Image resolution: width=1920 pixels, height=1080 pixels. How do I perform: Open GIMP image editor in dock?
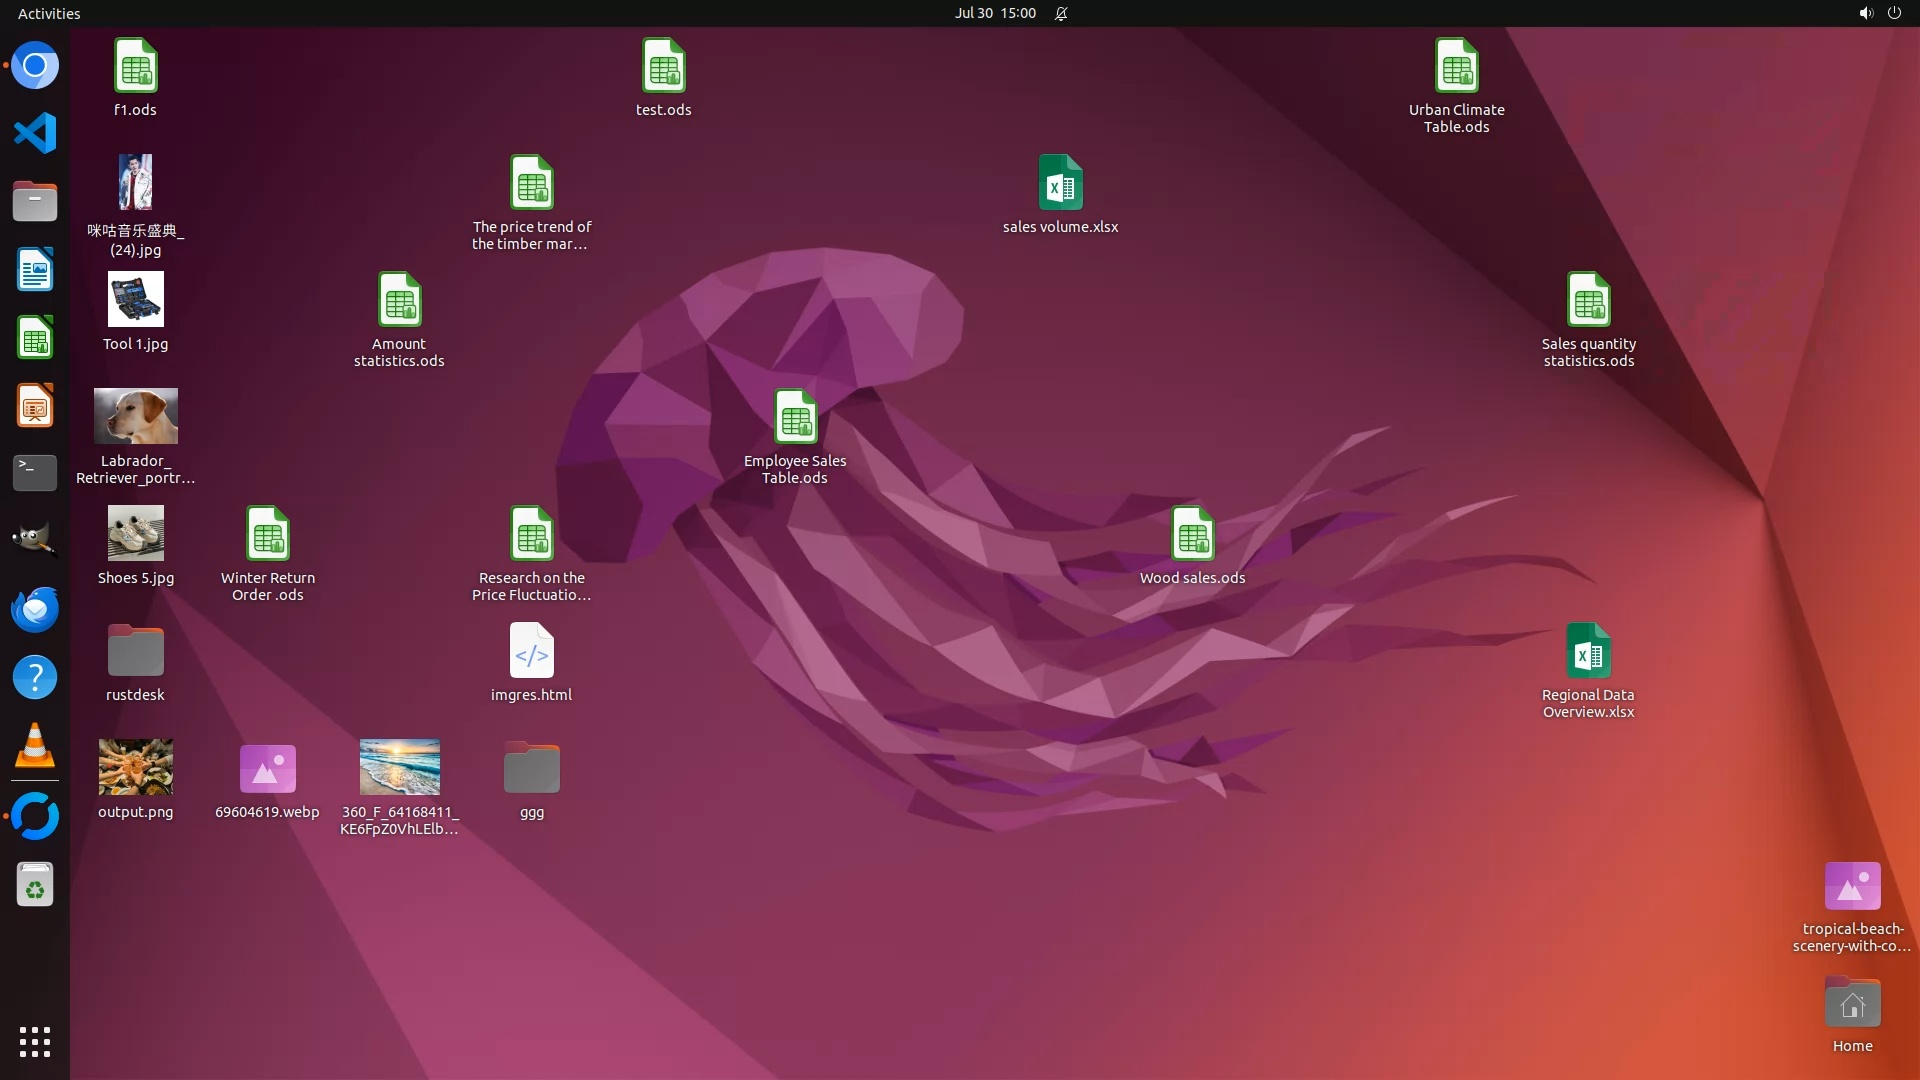pos(35,541)
